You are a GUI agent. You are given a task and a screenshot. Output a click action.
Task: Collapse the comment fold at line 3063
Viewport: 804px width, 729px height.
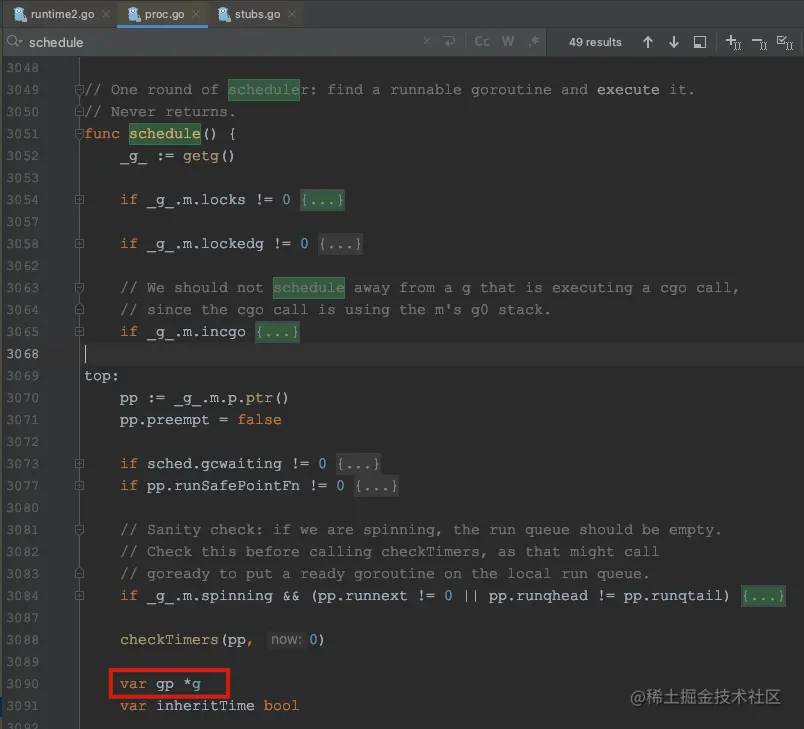click(79, 288)
